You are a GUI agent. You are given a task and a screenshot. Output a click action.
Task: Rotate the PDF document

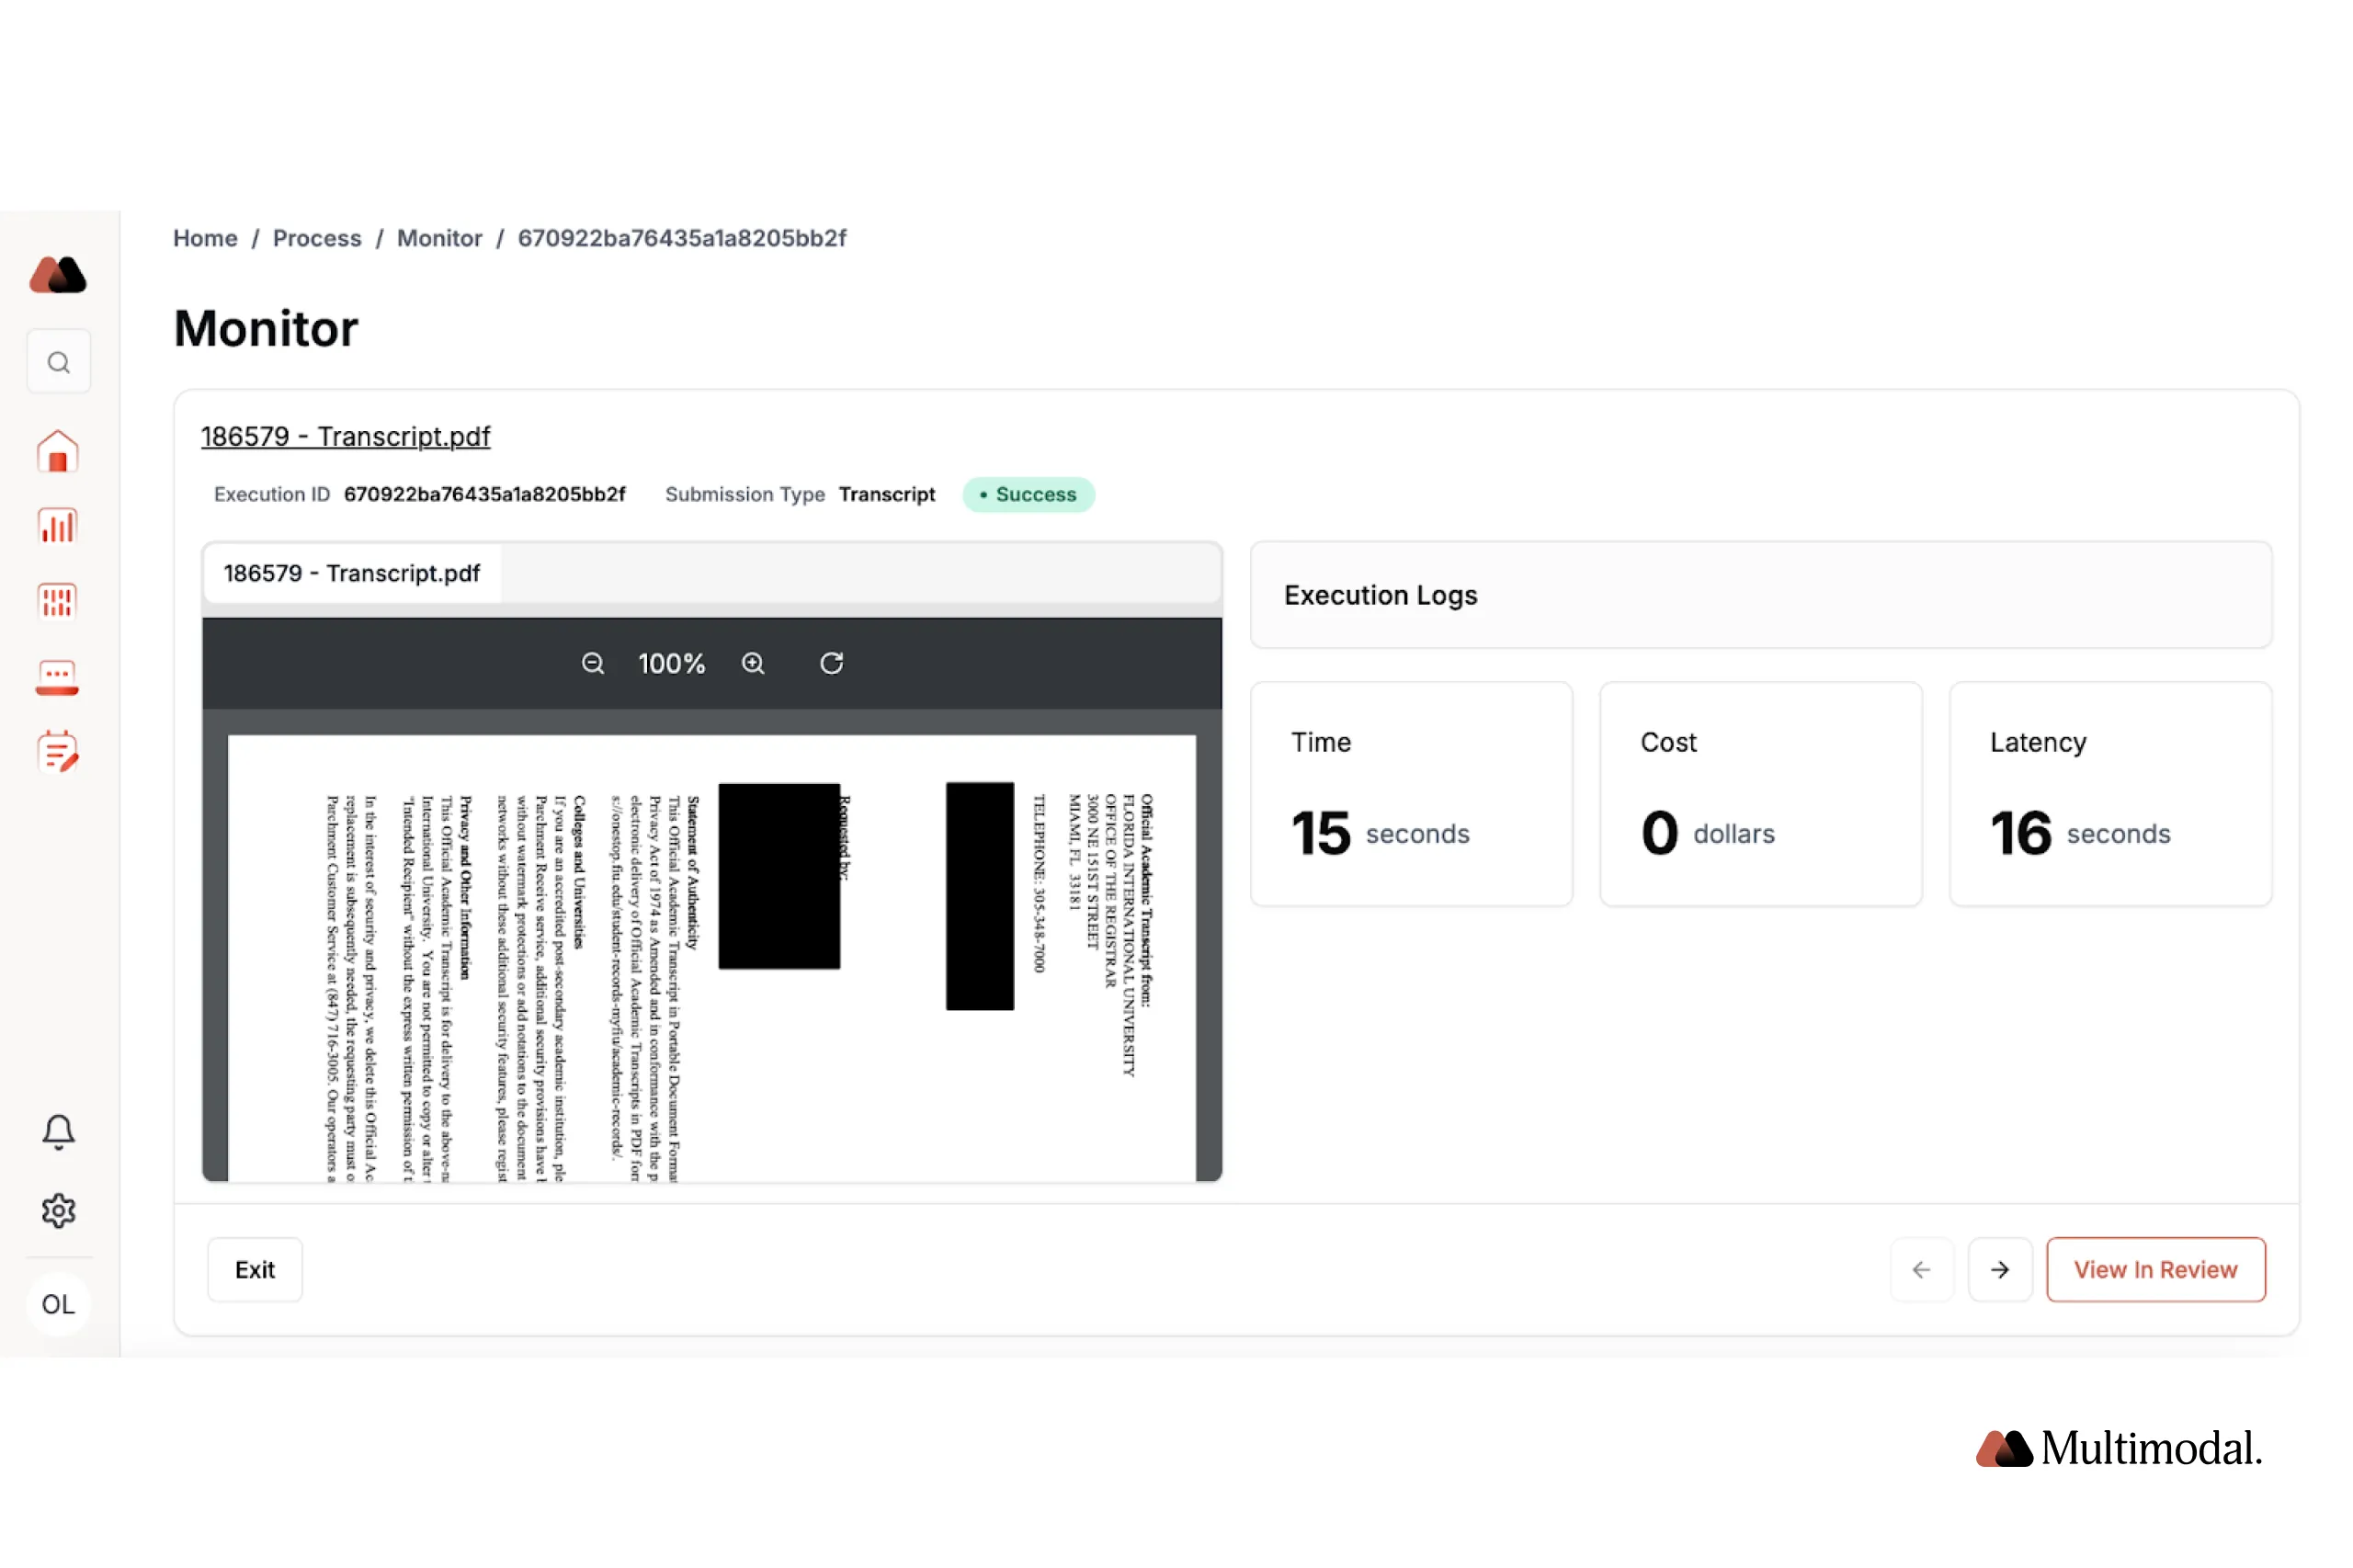tap(831, 663)
